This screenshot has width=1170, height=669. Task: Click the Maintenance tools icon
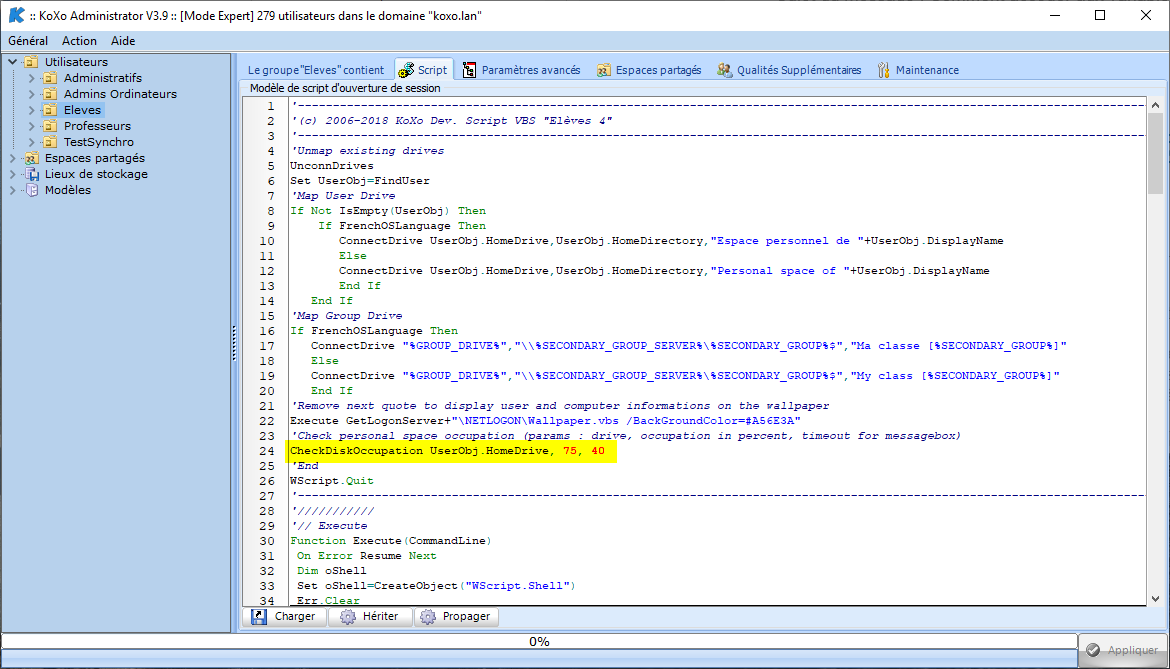[x=883, y=70]
